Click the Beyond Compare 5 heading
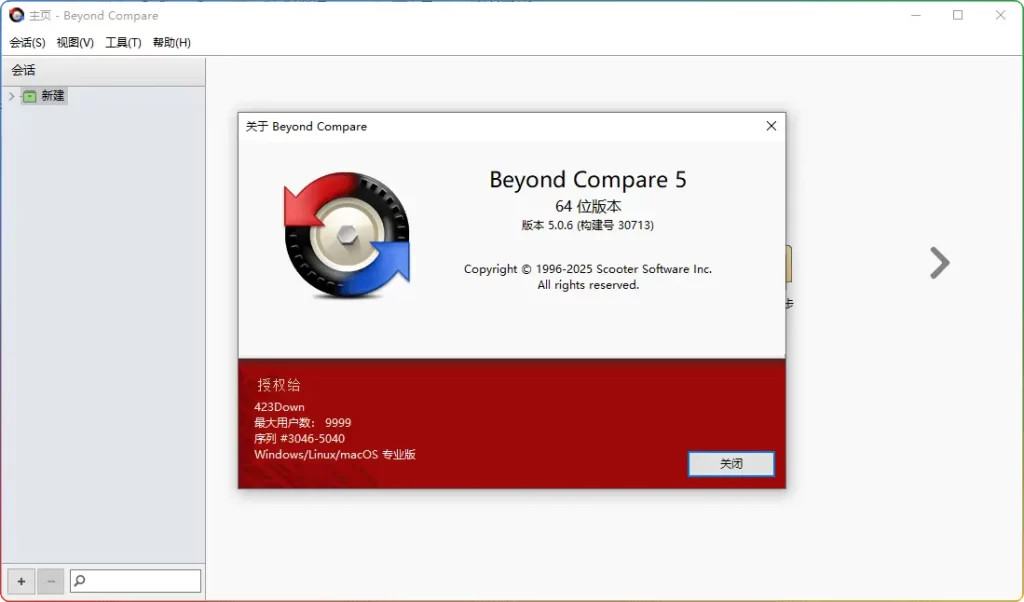 point(588,180)
